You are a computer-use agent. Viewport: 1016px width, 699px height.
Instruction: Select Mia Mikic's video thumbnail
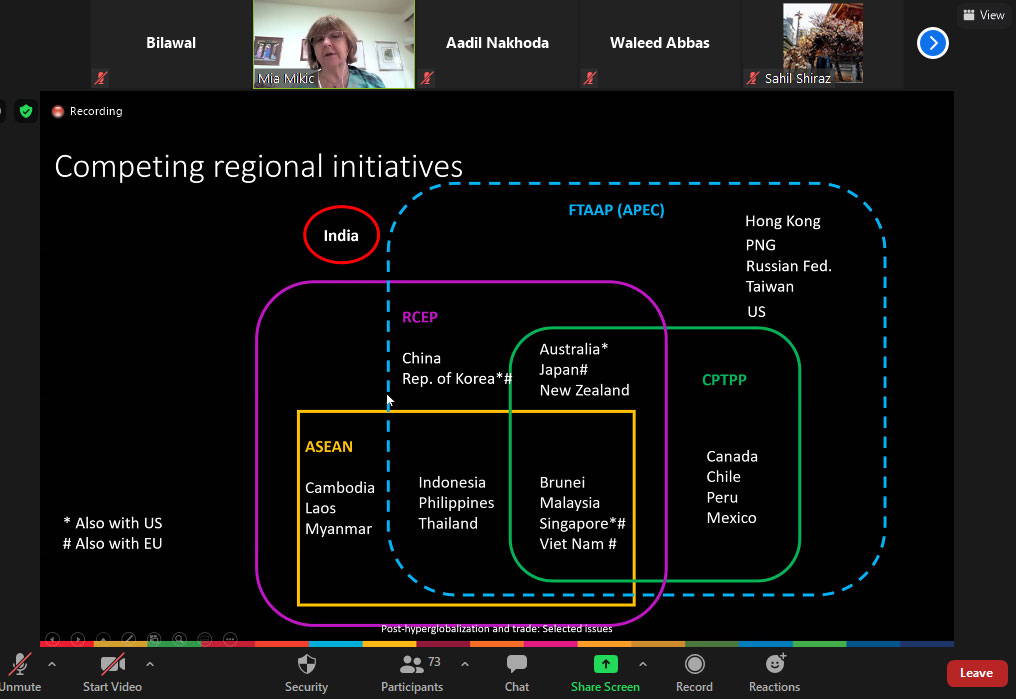334,44
